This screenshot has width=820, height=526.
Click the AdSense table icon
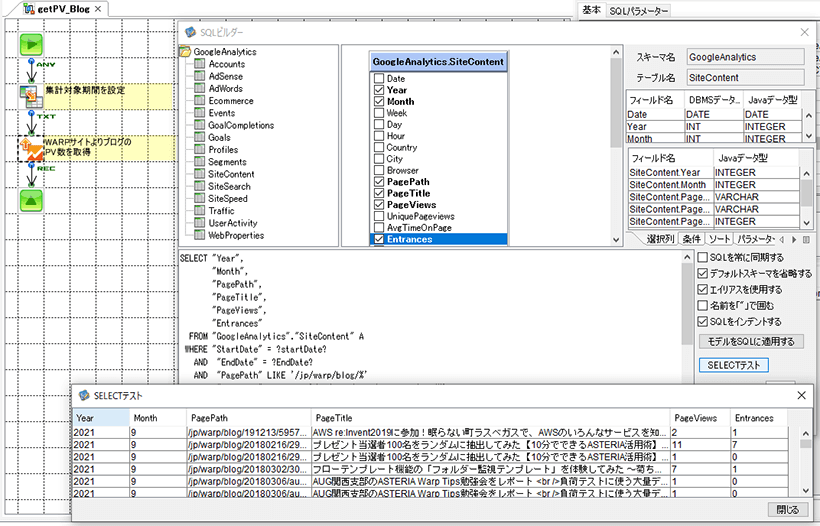pos(200,76)
